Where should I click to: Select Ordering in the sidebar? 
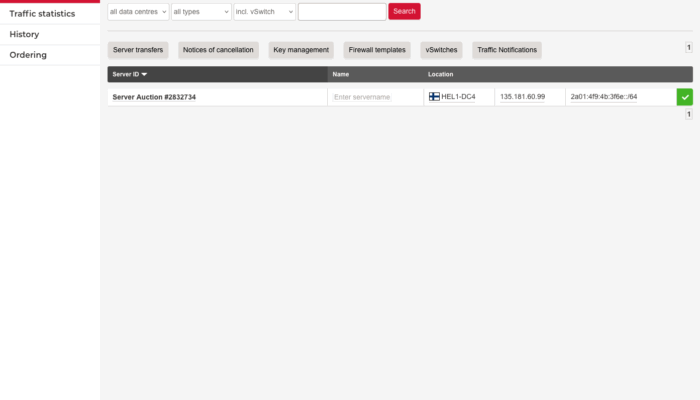tap(28, 55)
